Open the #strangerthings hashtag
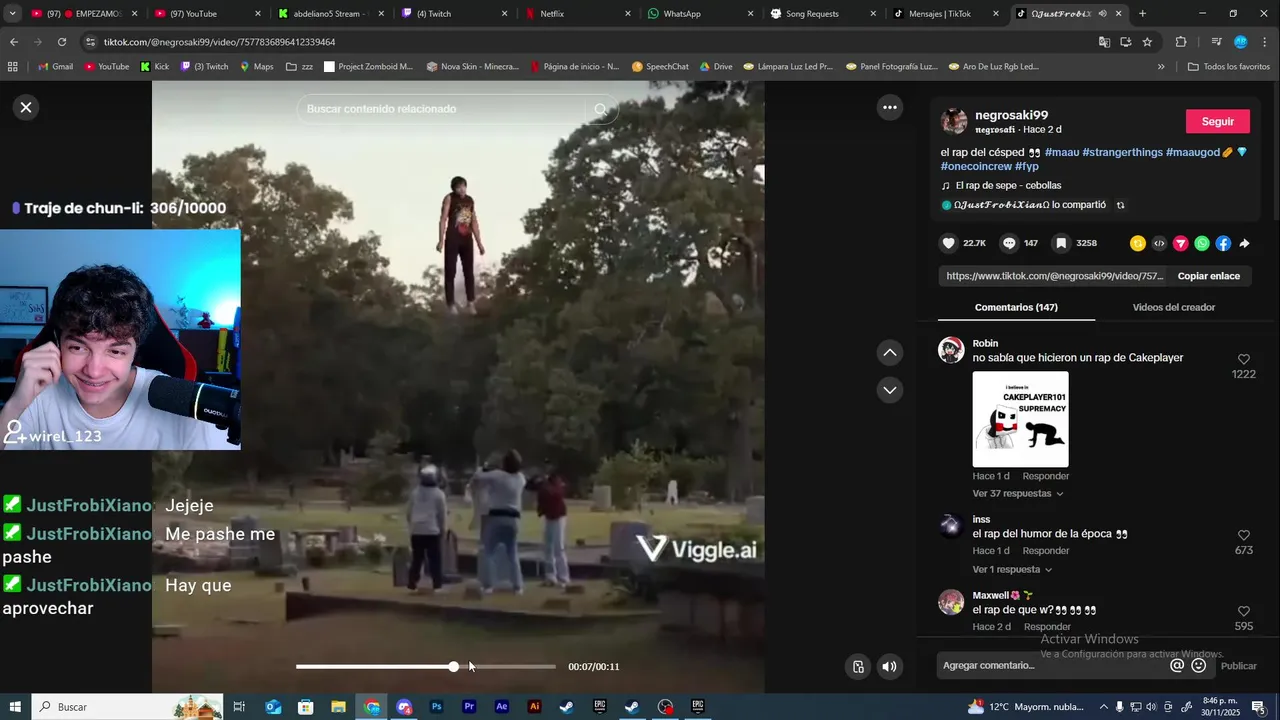Image resolution: width=1280 pixels, height=720 pixels. tap(1122, 152)
